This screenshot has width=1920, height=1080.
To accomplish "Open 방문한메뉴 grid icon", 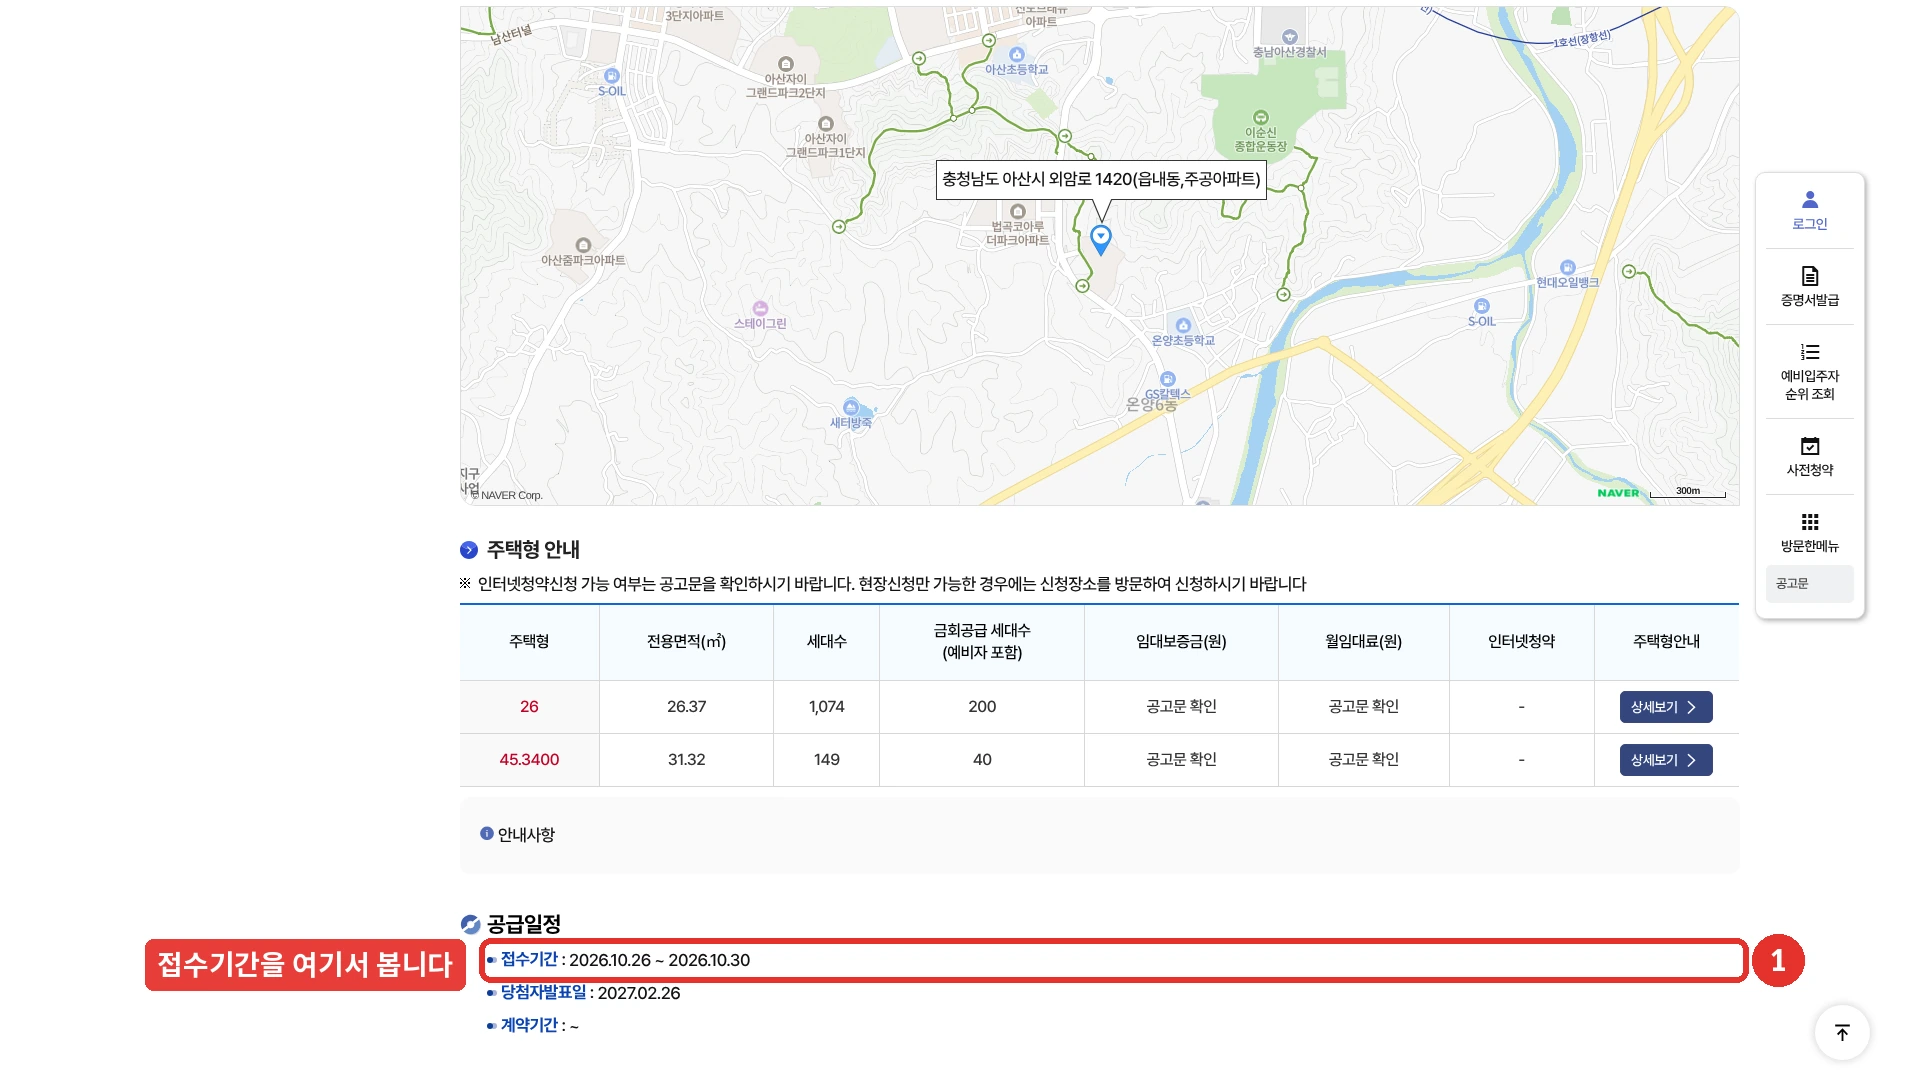I will coord(1810,522).
